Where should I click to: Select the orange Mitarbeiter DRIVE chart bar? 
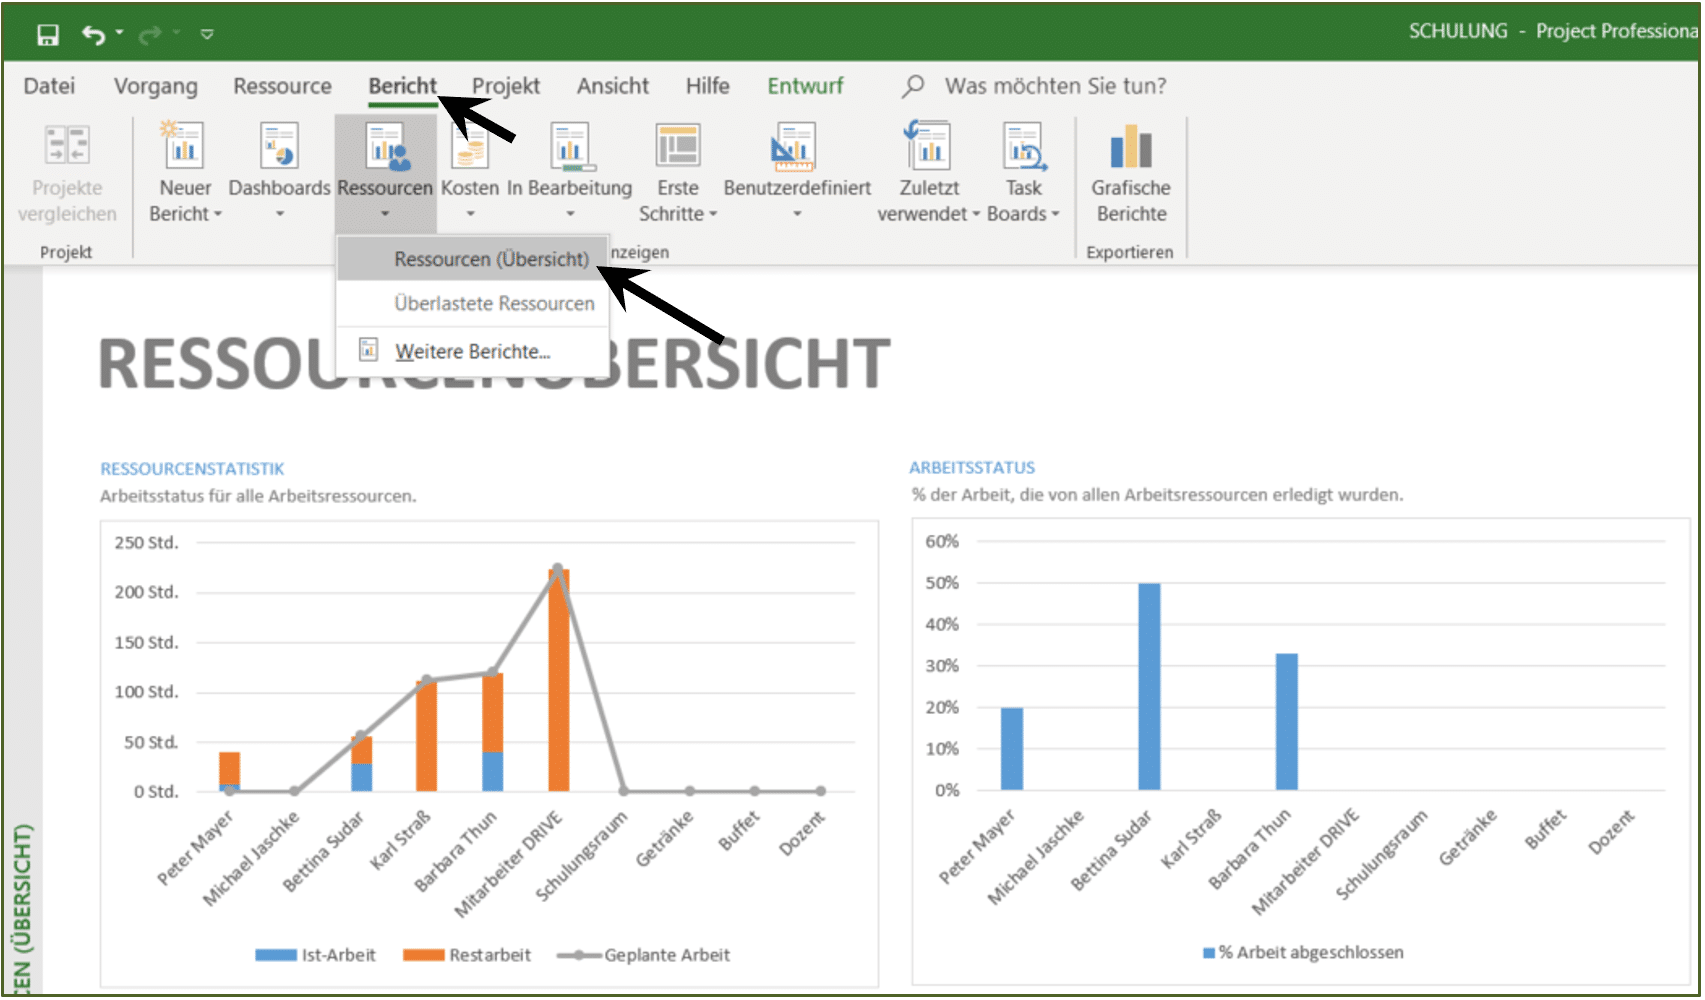tap(559, 680)
